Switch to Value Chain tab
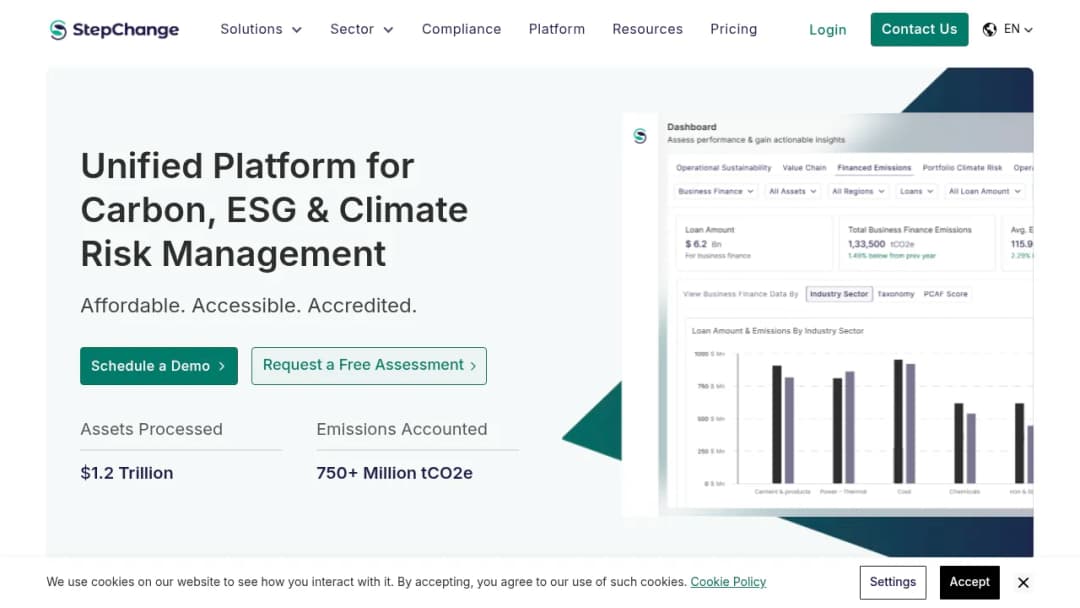Image resolution: width=1080 pixels, height=608 pixels. 804,168
